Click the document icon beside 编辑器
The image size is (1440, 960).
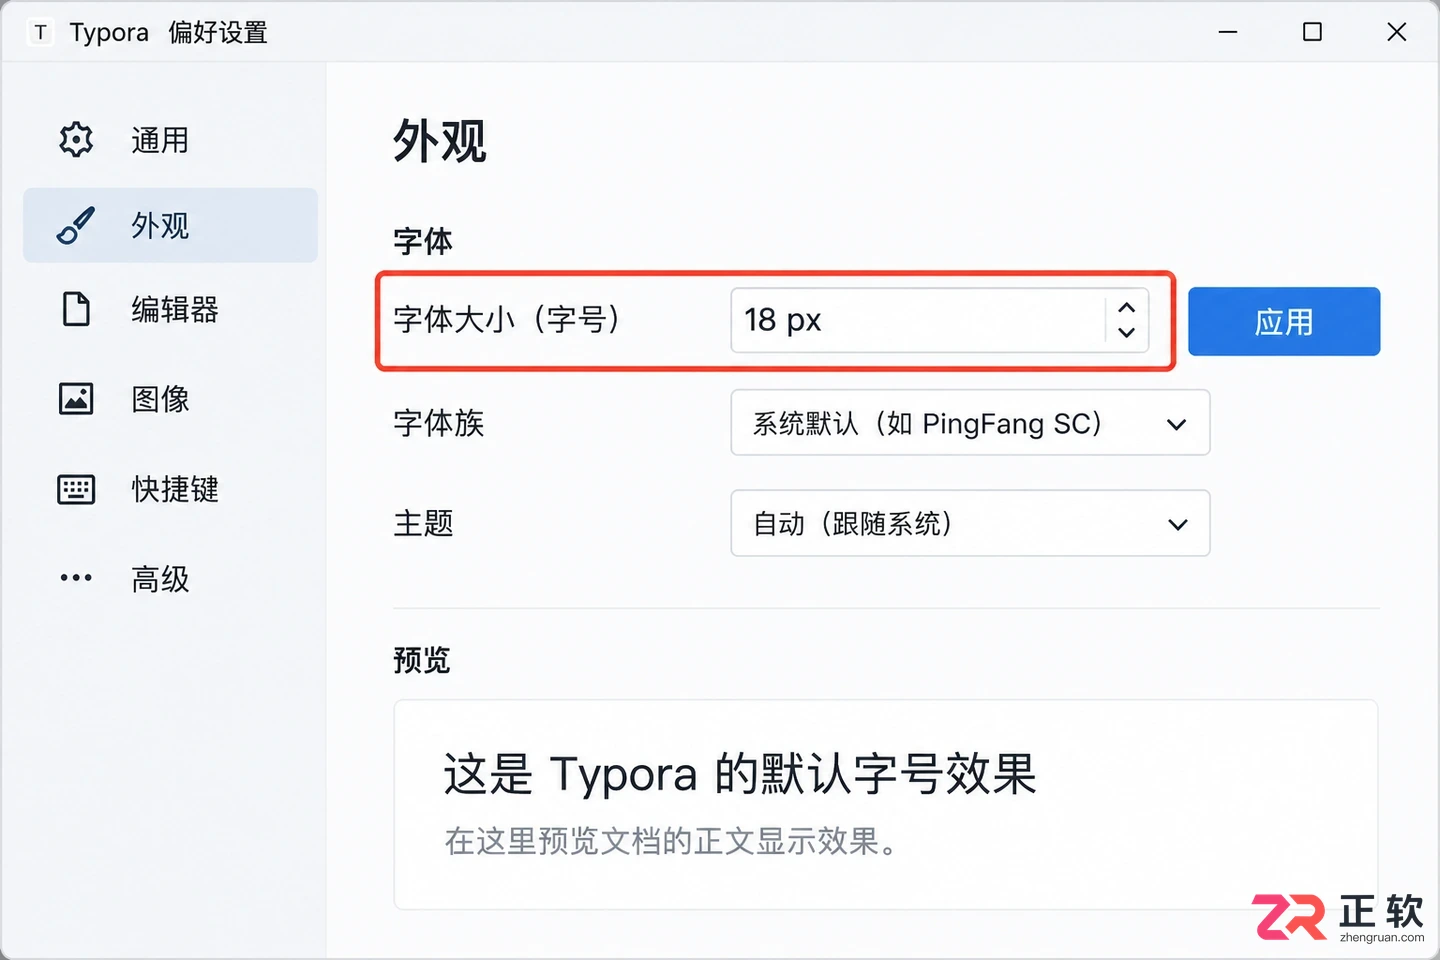(76, 310)
